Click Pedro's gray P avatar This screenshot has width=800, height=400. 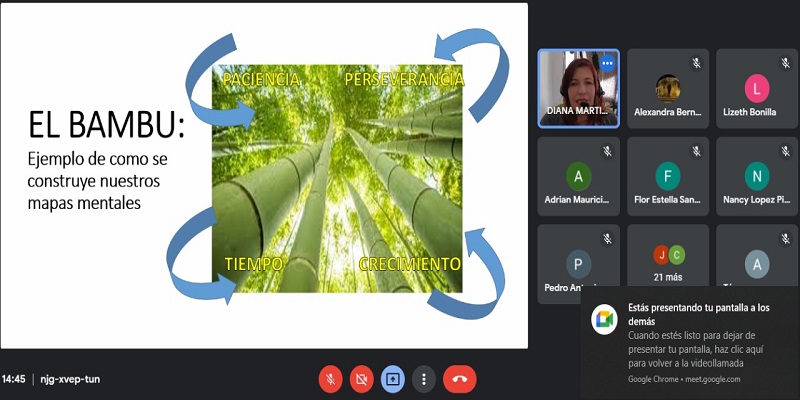pyautogui.click(x=578, y=264)
